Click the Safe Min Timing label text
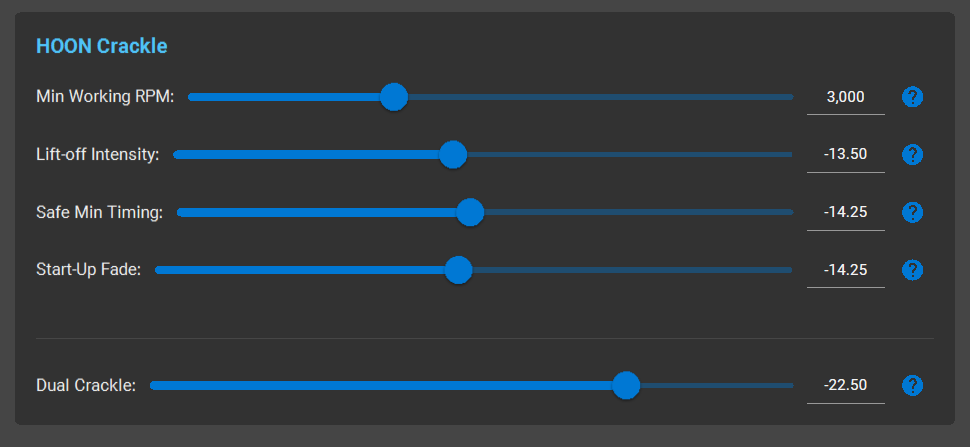Screen dimensions: 970x447 click(99, 212)
